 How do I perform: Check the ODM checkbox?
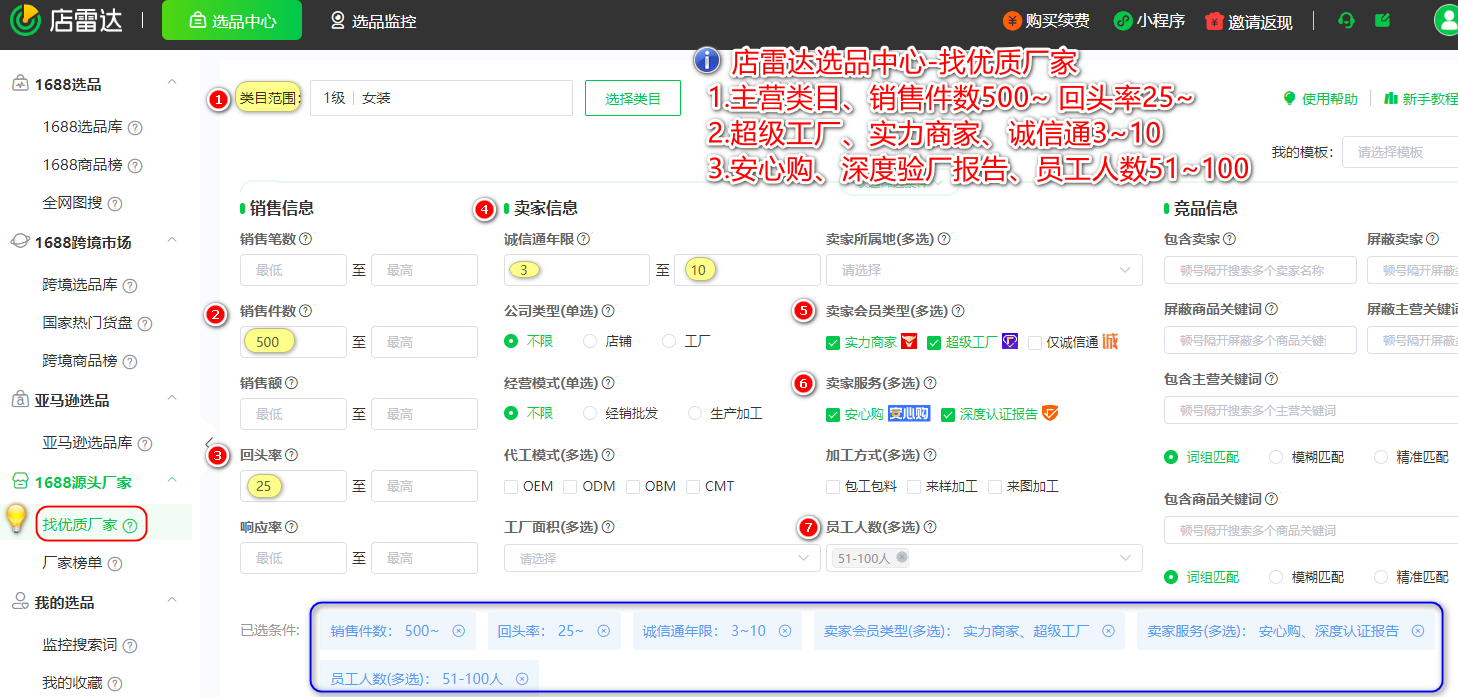[570, 487]
